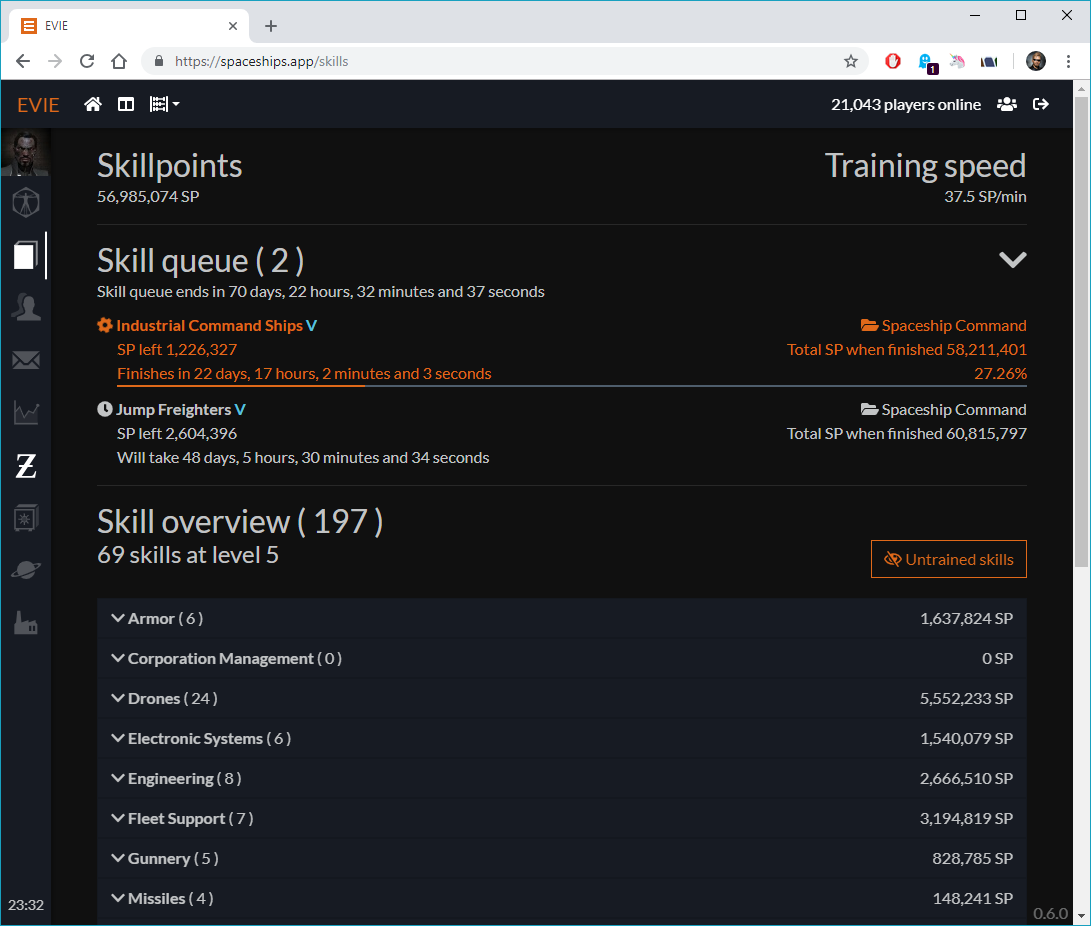Click the 23:32 clock in the sidebar

click(x=26, y=905)
